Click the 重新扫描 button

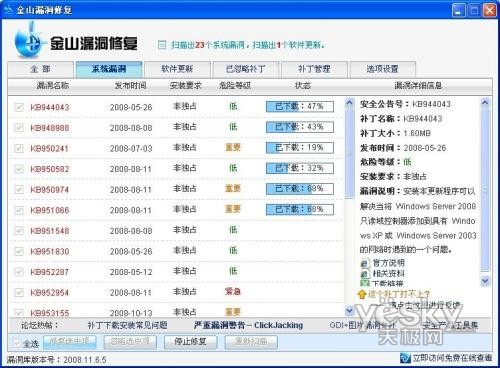[x=251, y=342]
